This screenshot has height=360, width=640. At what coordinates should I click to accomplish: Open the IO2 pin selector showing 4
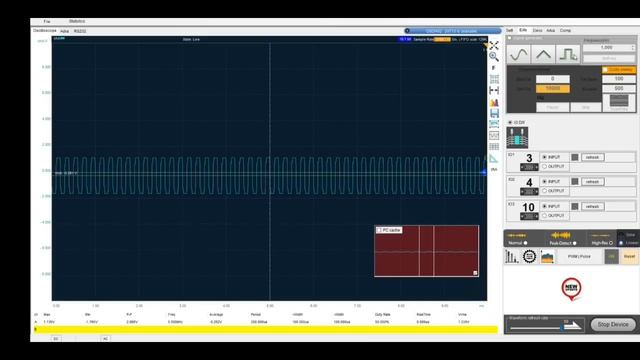(x=529, y=192)
